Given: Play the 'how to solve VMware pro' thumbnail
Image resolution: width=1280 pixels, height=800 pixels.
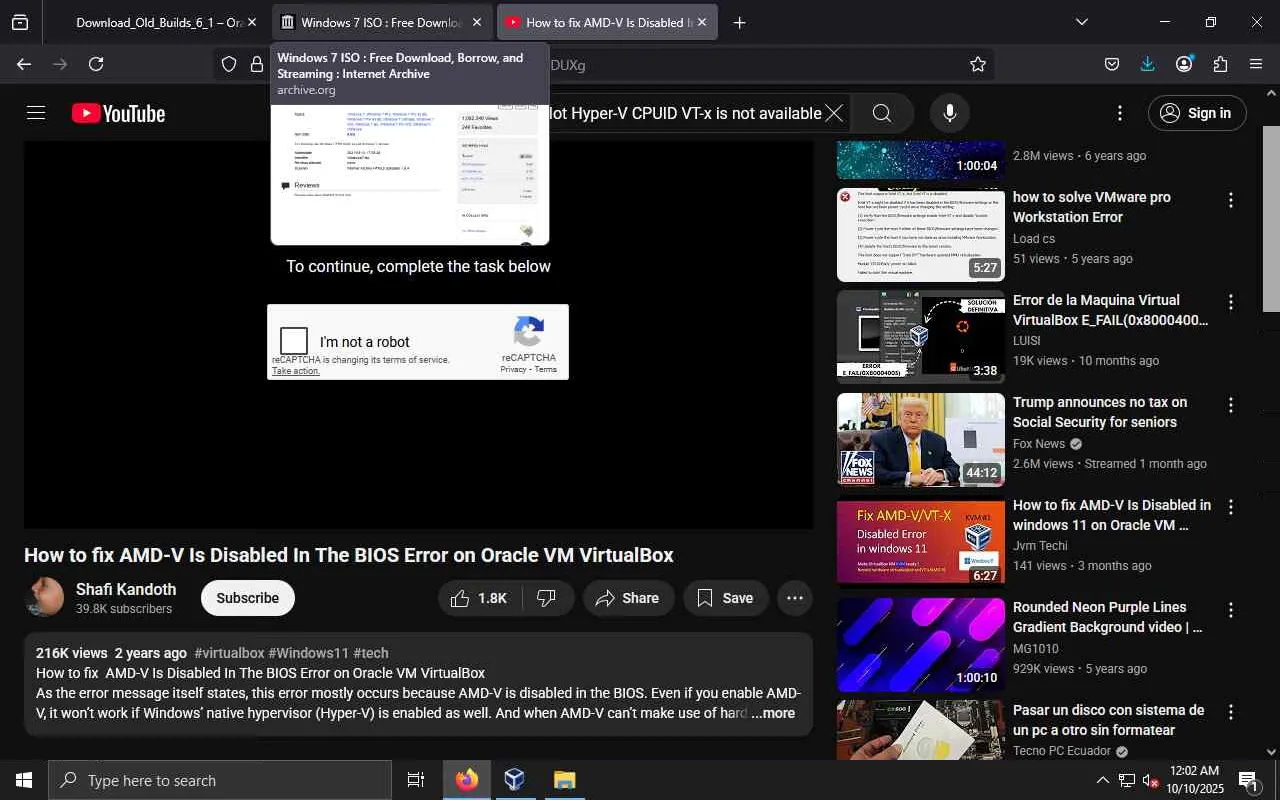Looking at the screenshot, I should 921,235.
